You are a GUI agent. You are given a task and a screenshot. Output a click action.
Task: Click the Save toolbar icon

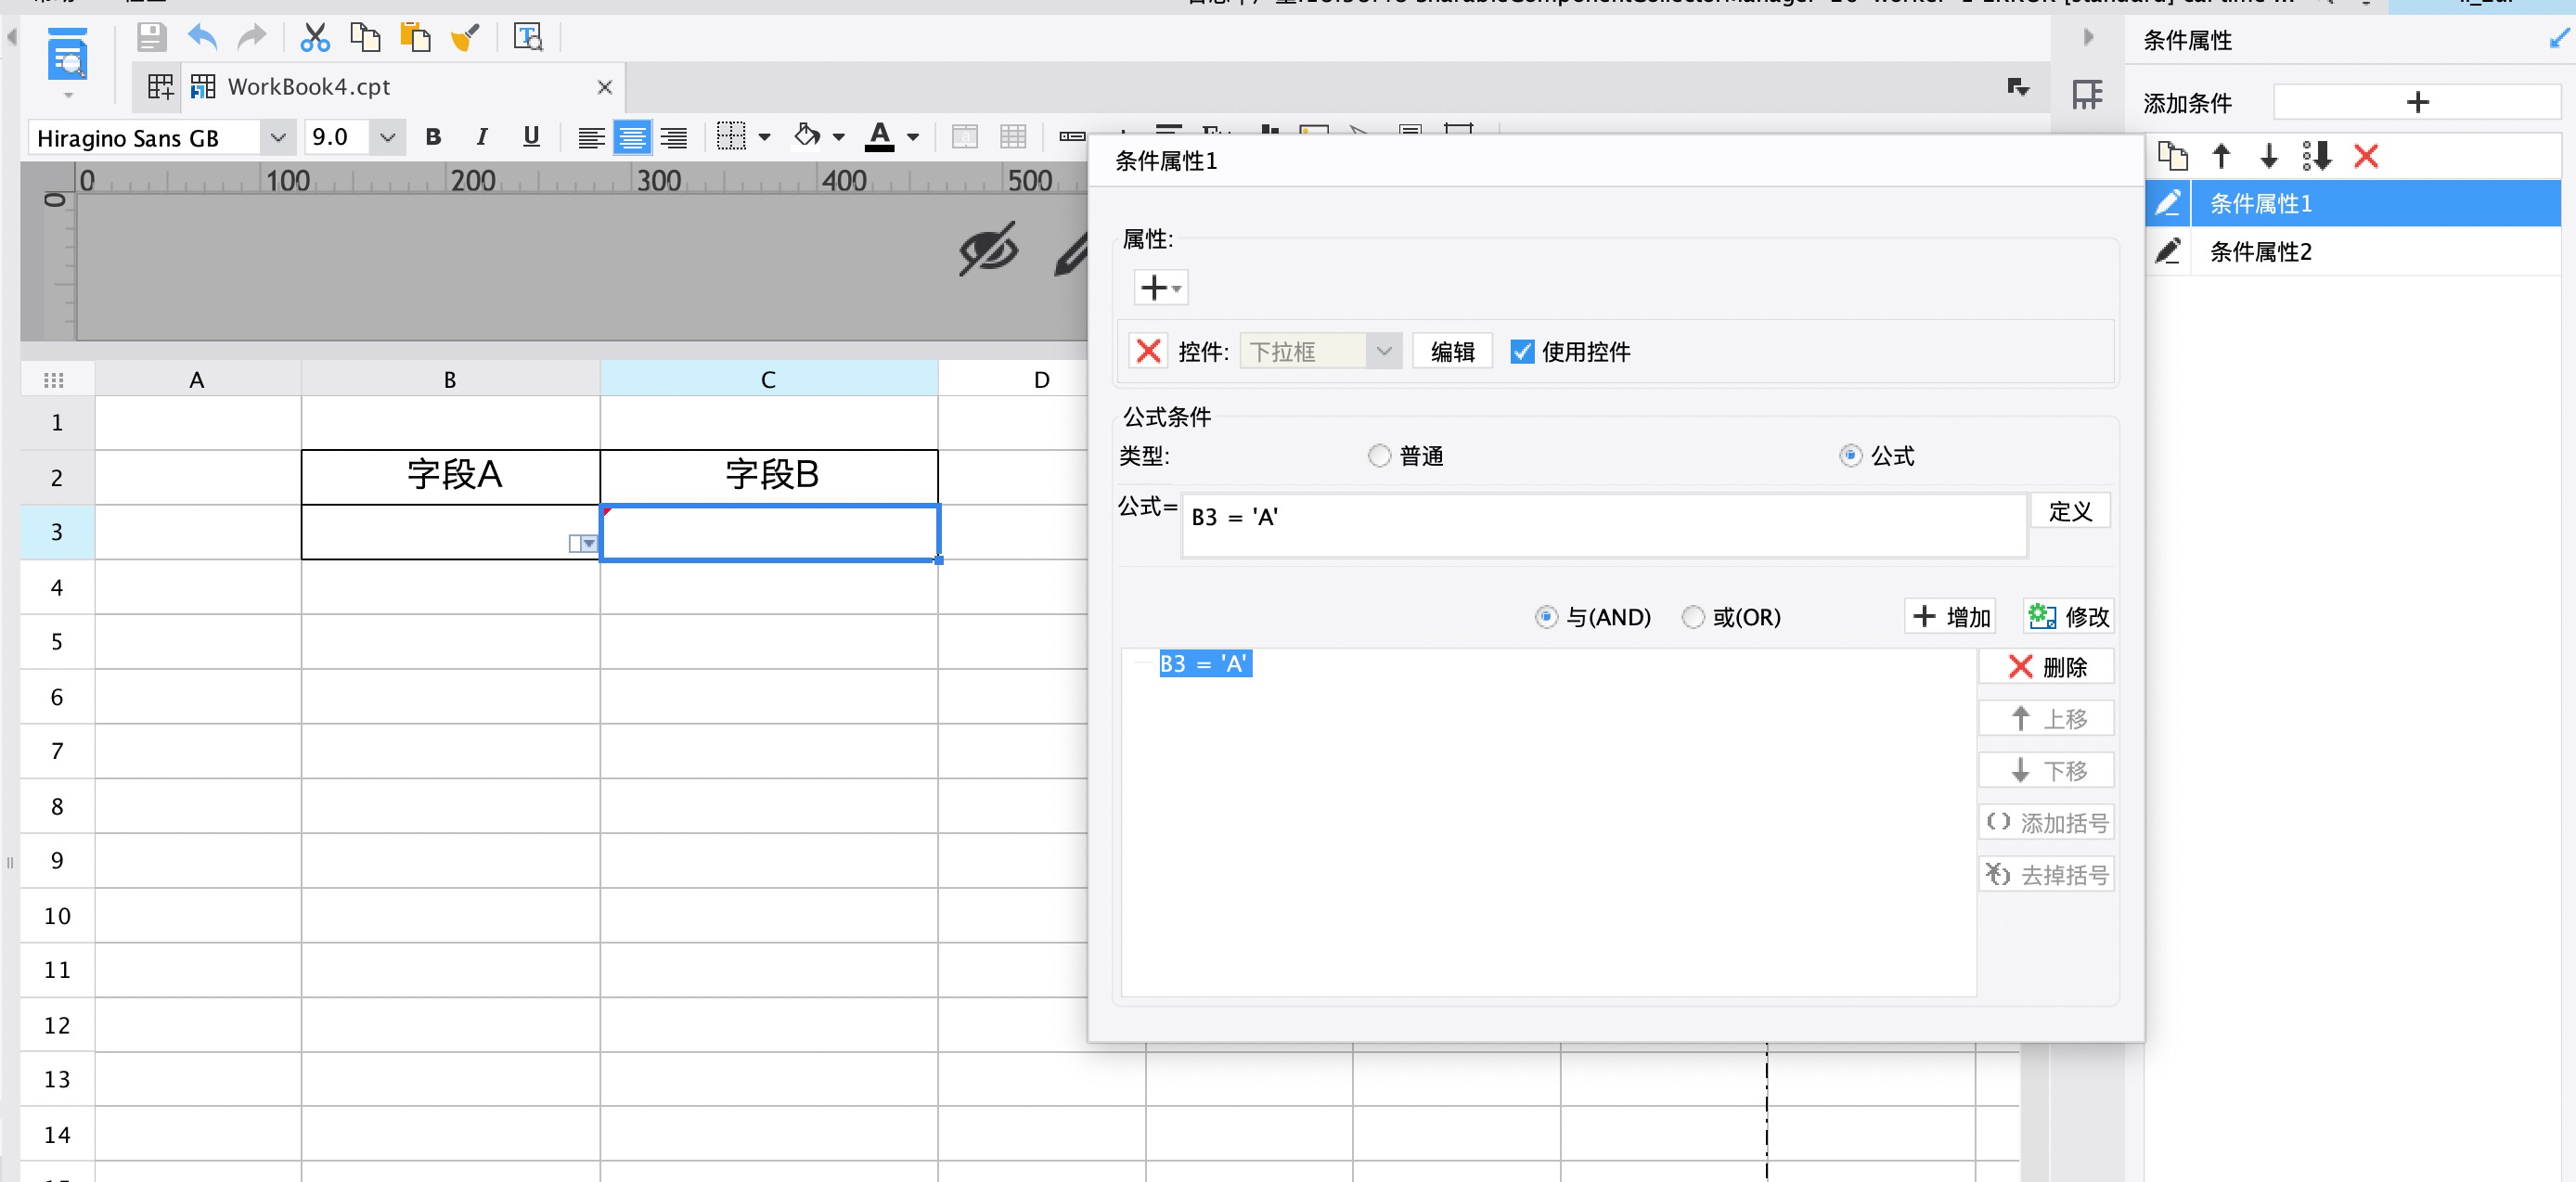pos(151,38)
